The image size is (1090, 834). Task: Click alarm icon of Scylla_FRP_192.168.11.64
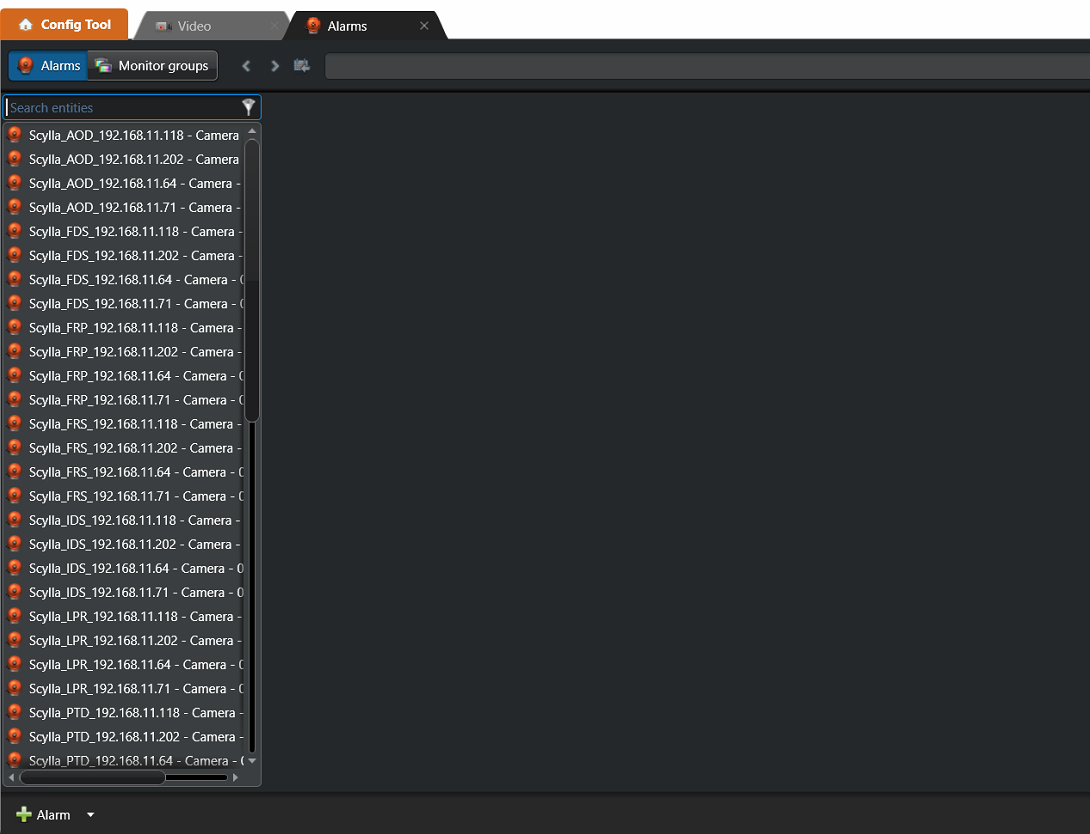click(x=14, y=376)
